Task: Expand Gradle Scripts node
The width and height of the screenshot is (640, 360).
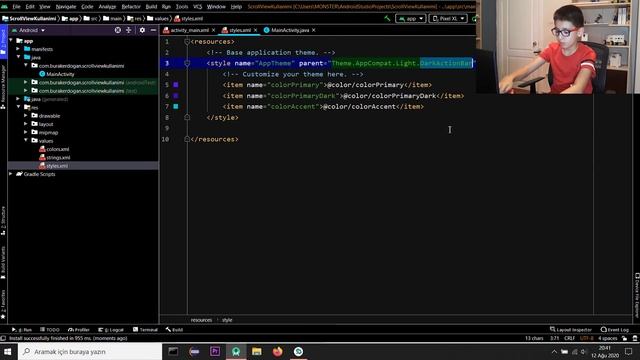Action: click(11, 174)
